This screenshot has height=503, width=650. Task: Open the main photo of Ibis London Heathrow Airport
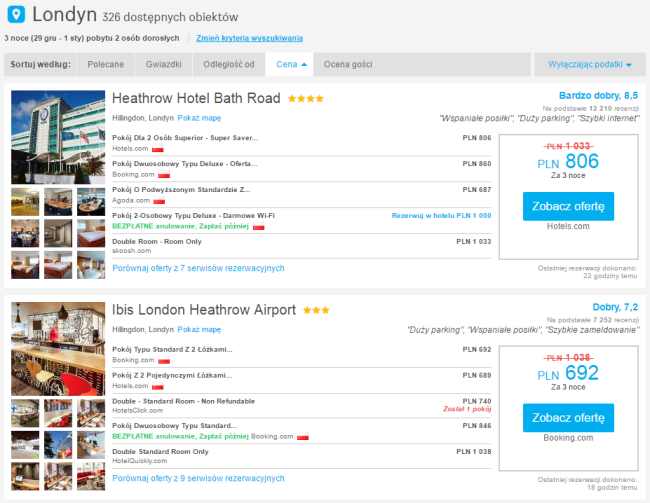(58, 349)
